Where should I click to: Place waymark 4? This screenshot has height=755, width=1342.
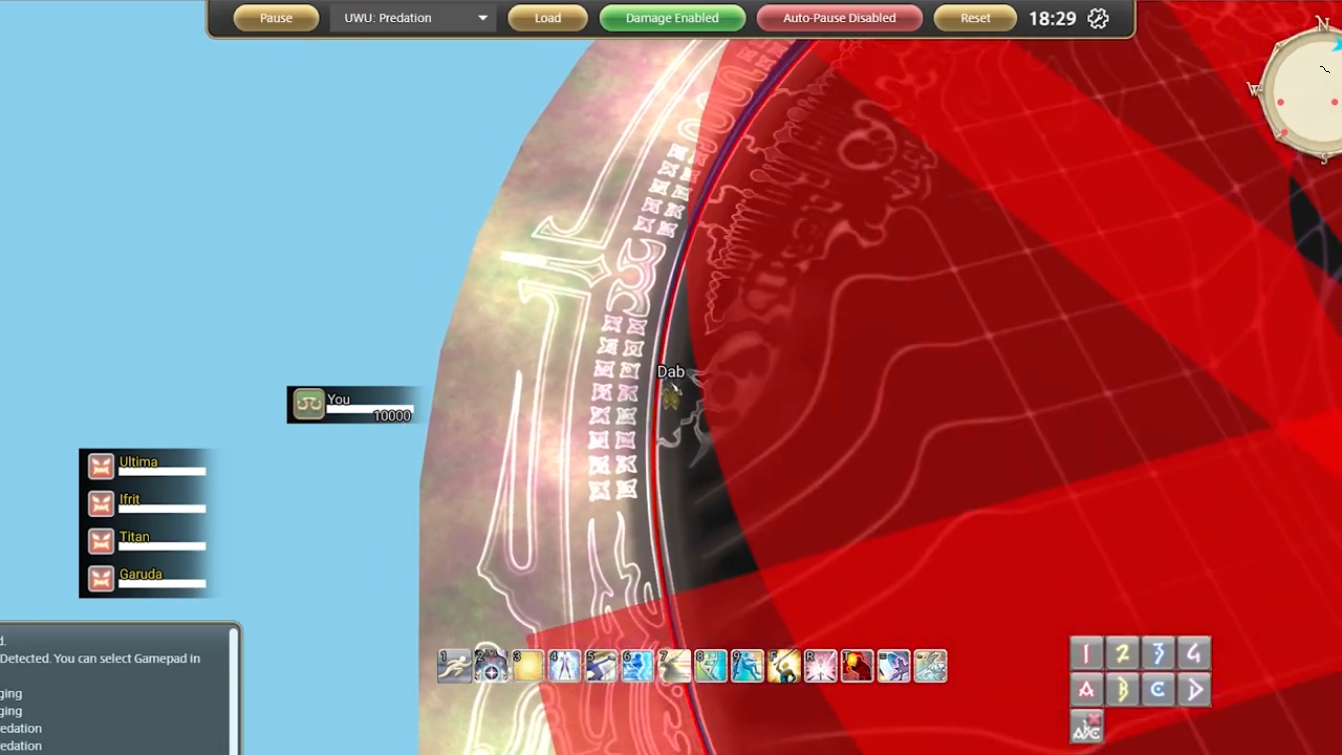1194,654
